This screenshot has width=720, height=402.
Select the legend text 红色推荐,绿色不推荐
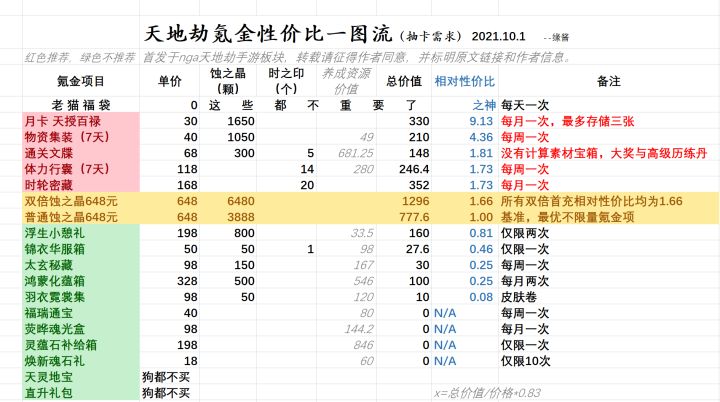tap(80, 57)
